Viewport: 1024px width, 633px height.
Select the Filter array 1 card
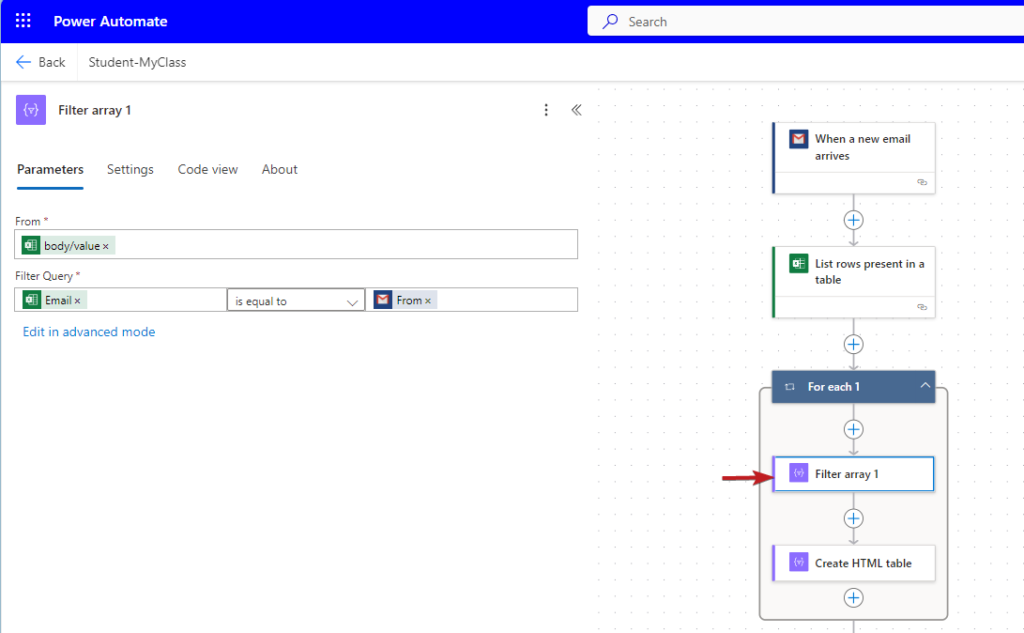(x=854, y=474)
